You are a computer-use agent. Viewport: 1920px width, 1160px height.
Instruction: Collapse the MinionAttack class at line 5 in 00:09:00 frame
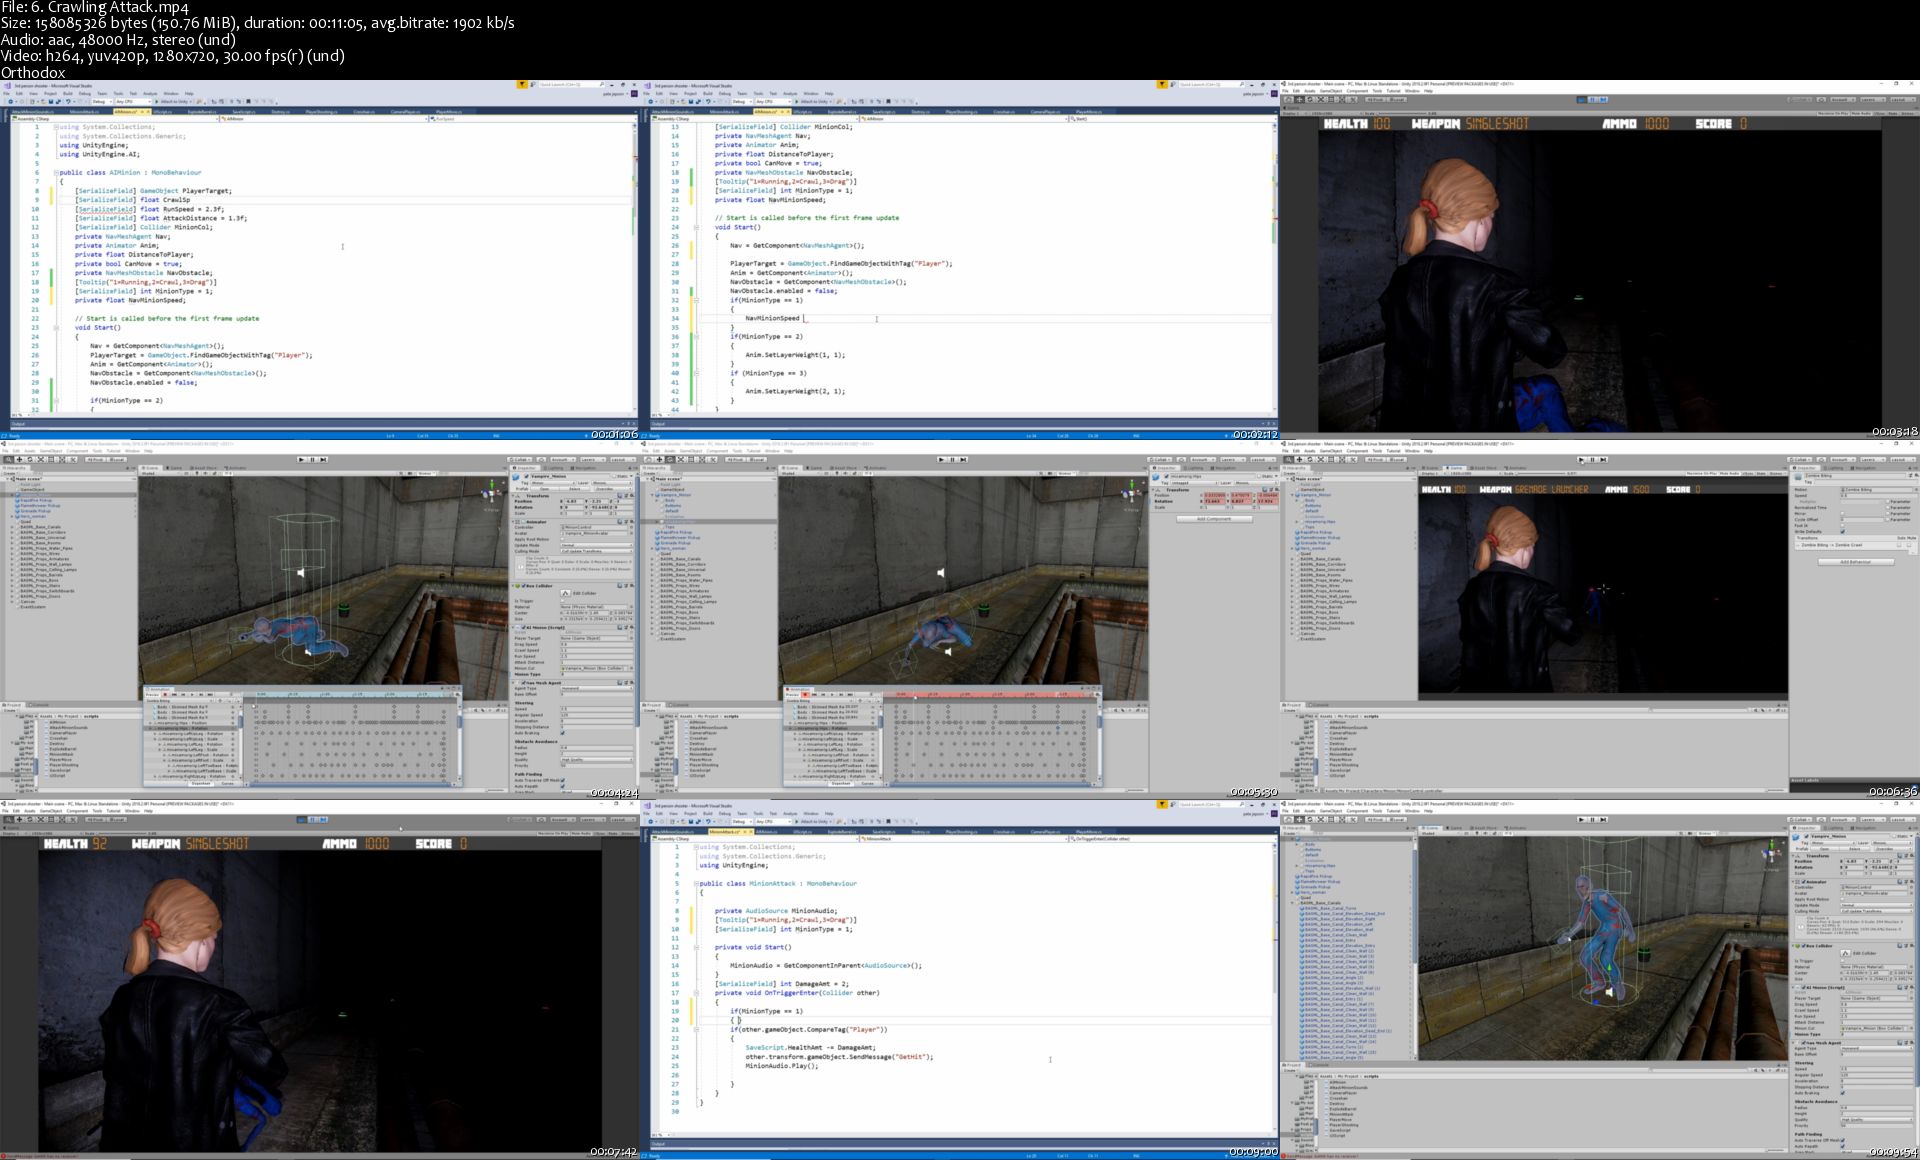pyautogui.click(x=696, y=884)
